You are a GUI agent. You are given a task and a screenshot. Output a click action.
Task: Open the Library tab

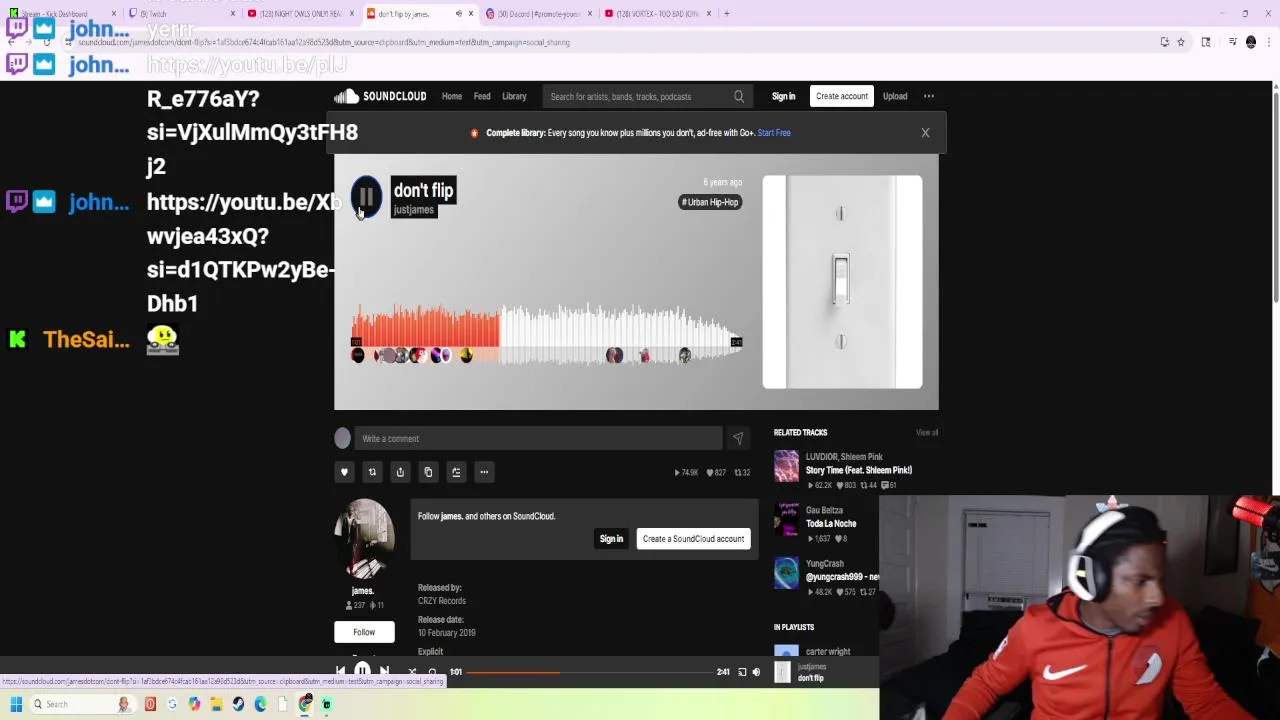click(514, 96)
